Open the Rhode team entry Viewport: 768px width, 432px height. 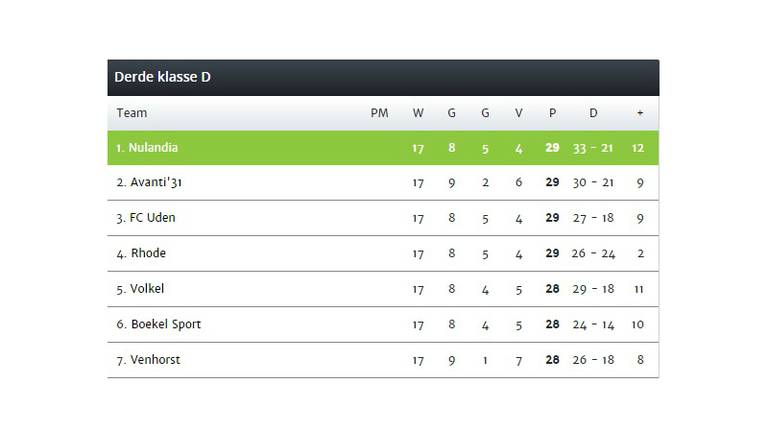[x=148, y=253]
